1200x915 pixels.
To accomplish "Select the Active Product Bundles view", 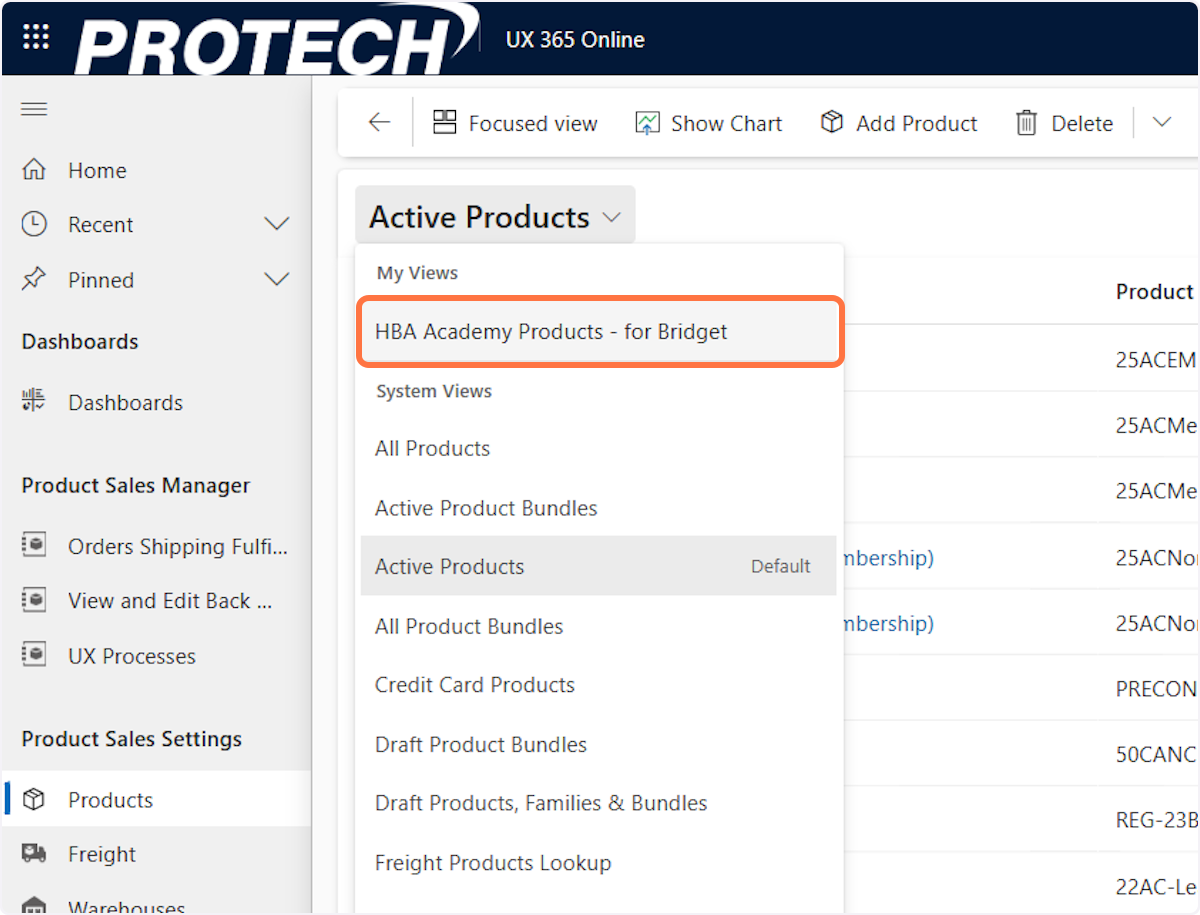I will coord(598,507).
